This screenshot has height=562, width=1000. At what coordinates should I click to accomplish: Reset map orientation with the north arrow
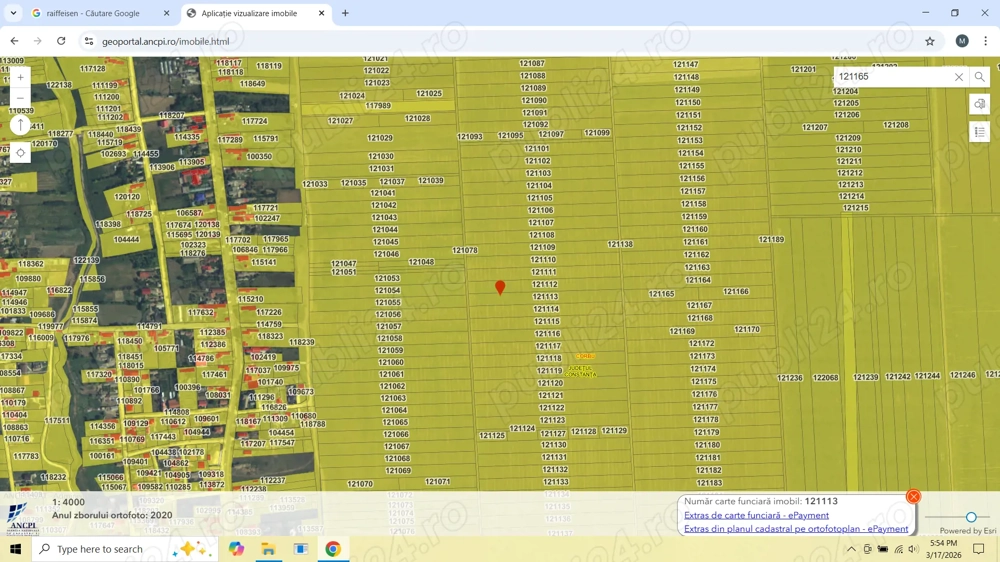point(20,125)
